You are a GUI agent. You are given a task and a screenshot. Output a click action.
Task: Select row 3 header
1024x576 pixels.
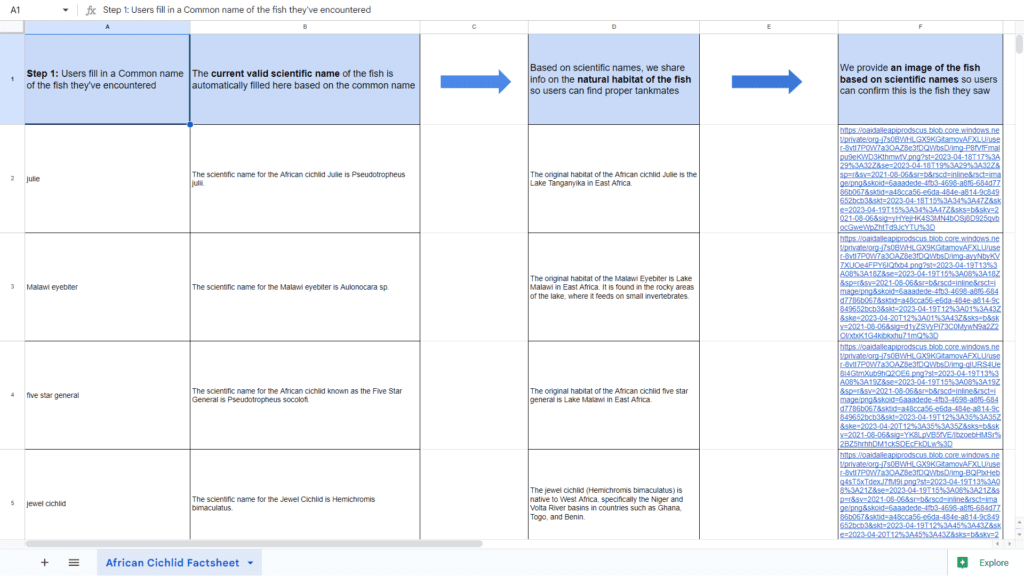point(12,287)
